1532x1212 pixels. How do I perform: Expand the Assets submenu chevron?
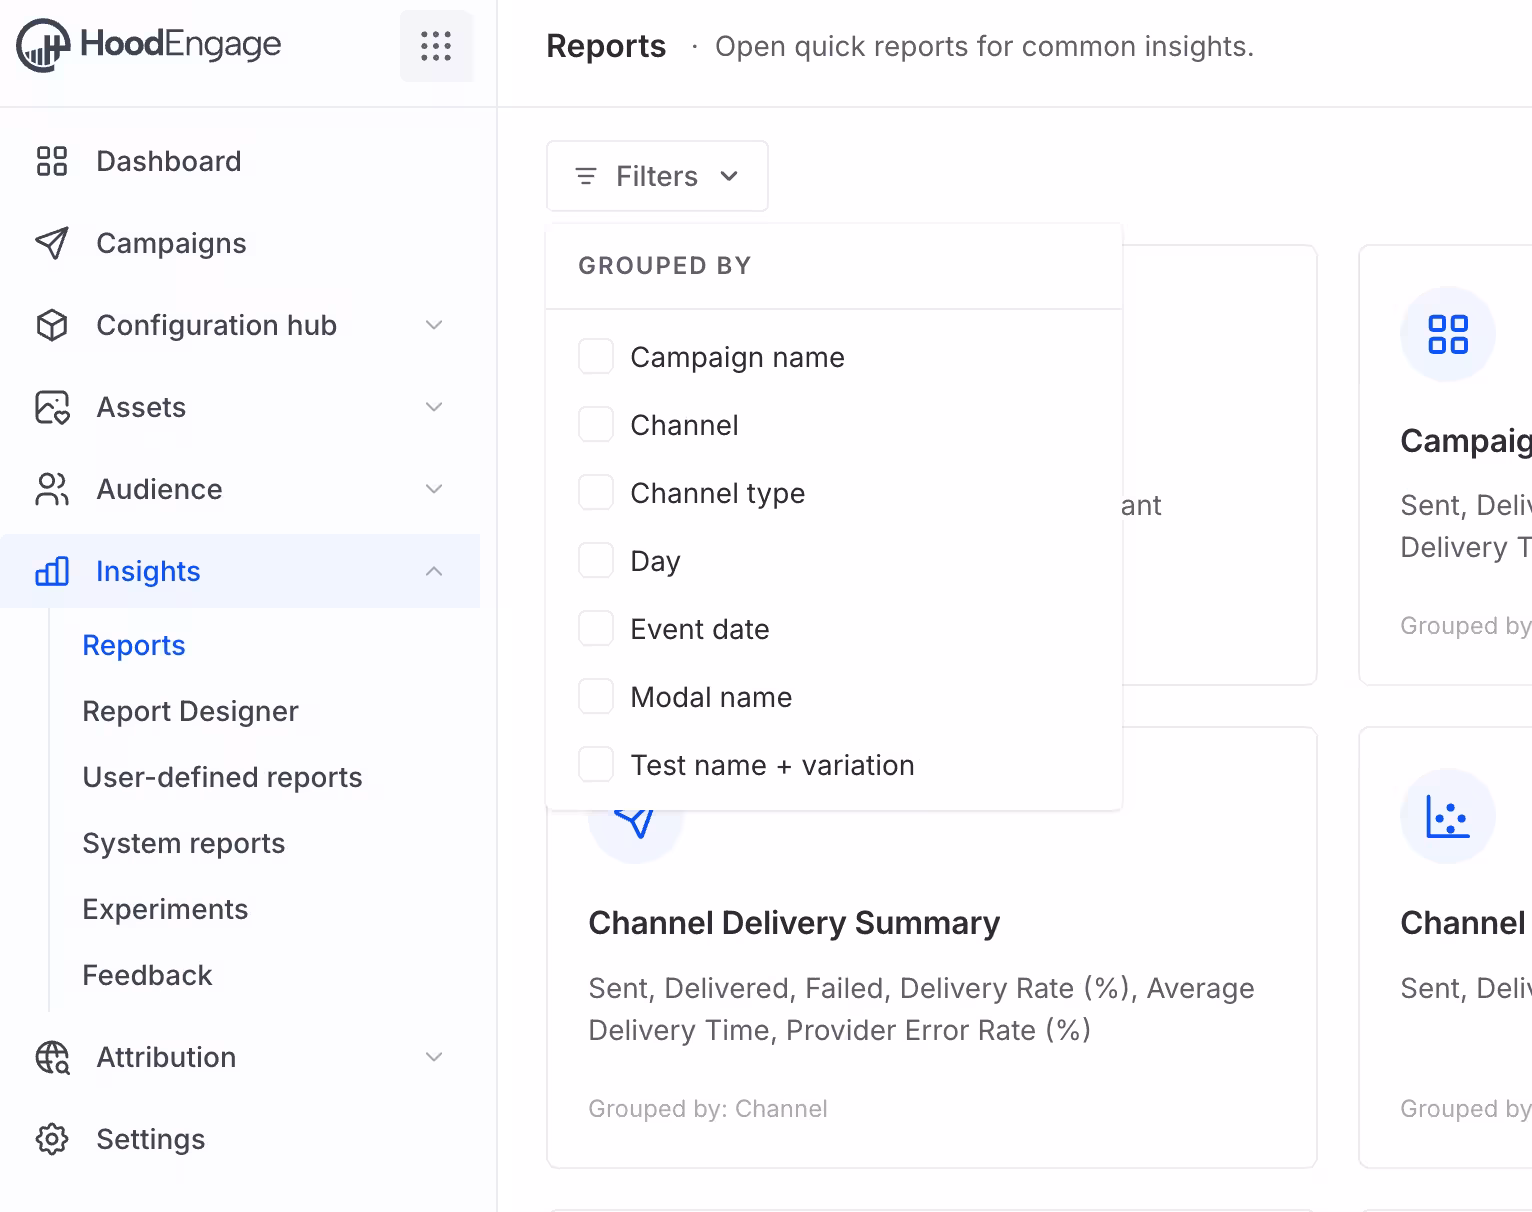coord(434,407)
